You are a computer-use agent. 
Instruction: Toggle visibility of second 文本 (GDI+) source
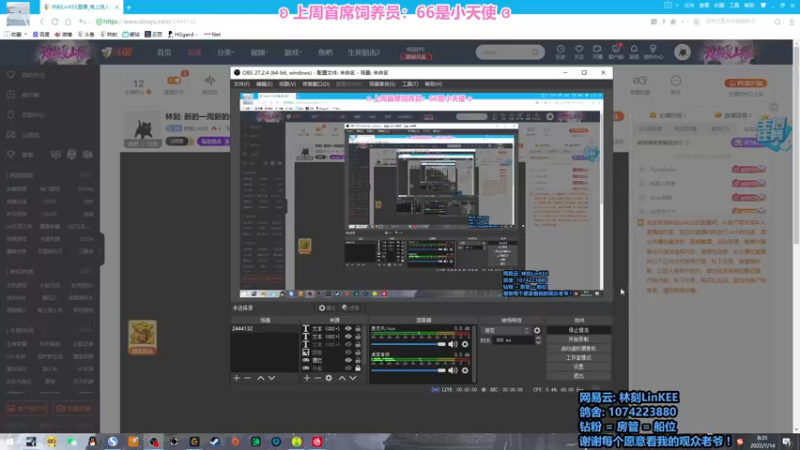[x=348, y=337]
